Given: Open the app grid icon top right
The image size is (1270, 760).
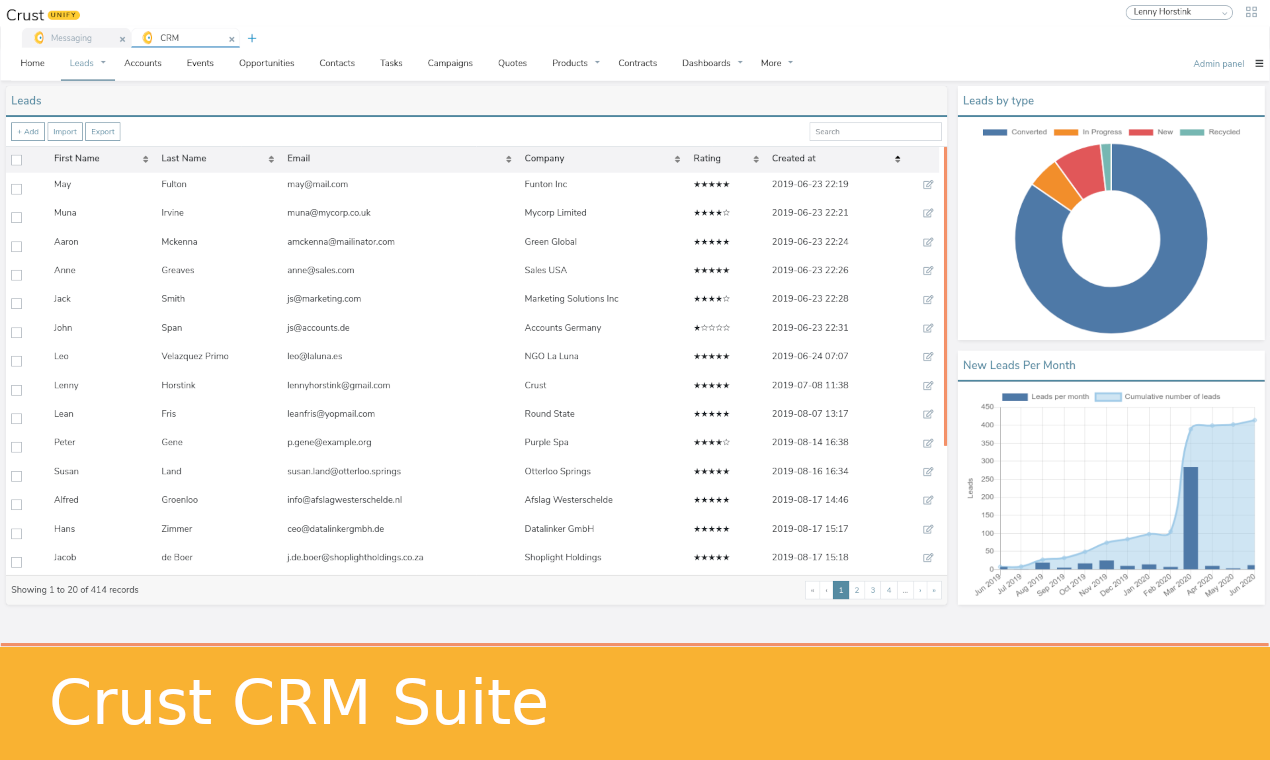Looking at the screenshot, I should [x=1252, y=12].
